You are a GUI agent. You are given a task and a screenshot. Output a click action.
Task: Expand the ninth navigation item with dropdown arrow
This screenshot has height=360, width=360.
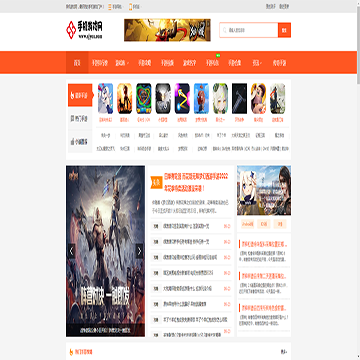[x=257, y=63]
